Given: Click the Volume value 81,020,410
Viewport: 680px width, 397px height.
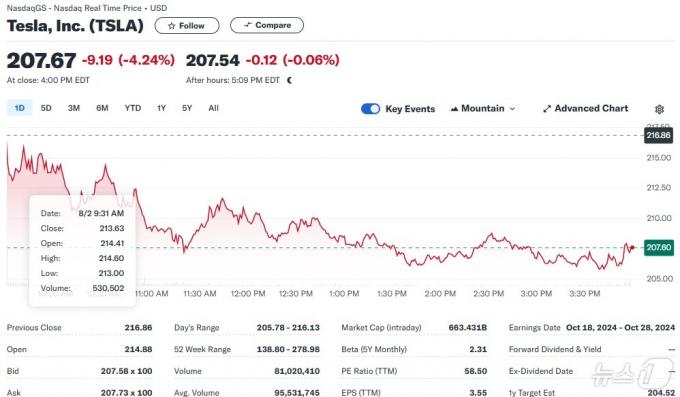Looking at the screenshot, I should (x=297, y=371).
